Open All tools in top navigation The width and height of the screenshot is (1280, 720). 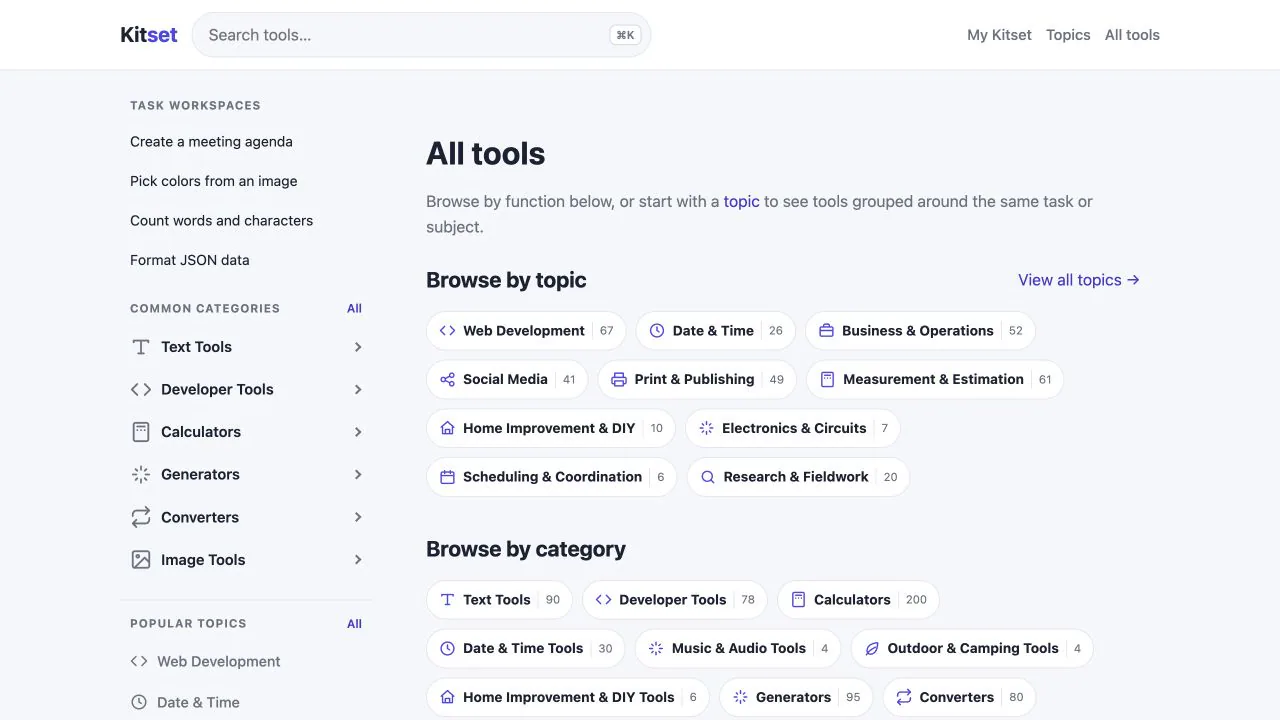pos(1132,35)
